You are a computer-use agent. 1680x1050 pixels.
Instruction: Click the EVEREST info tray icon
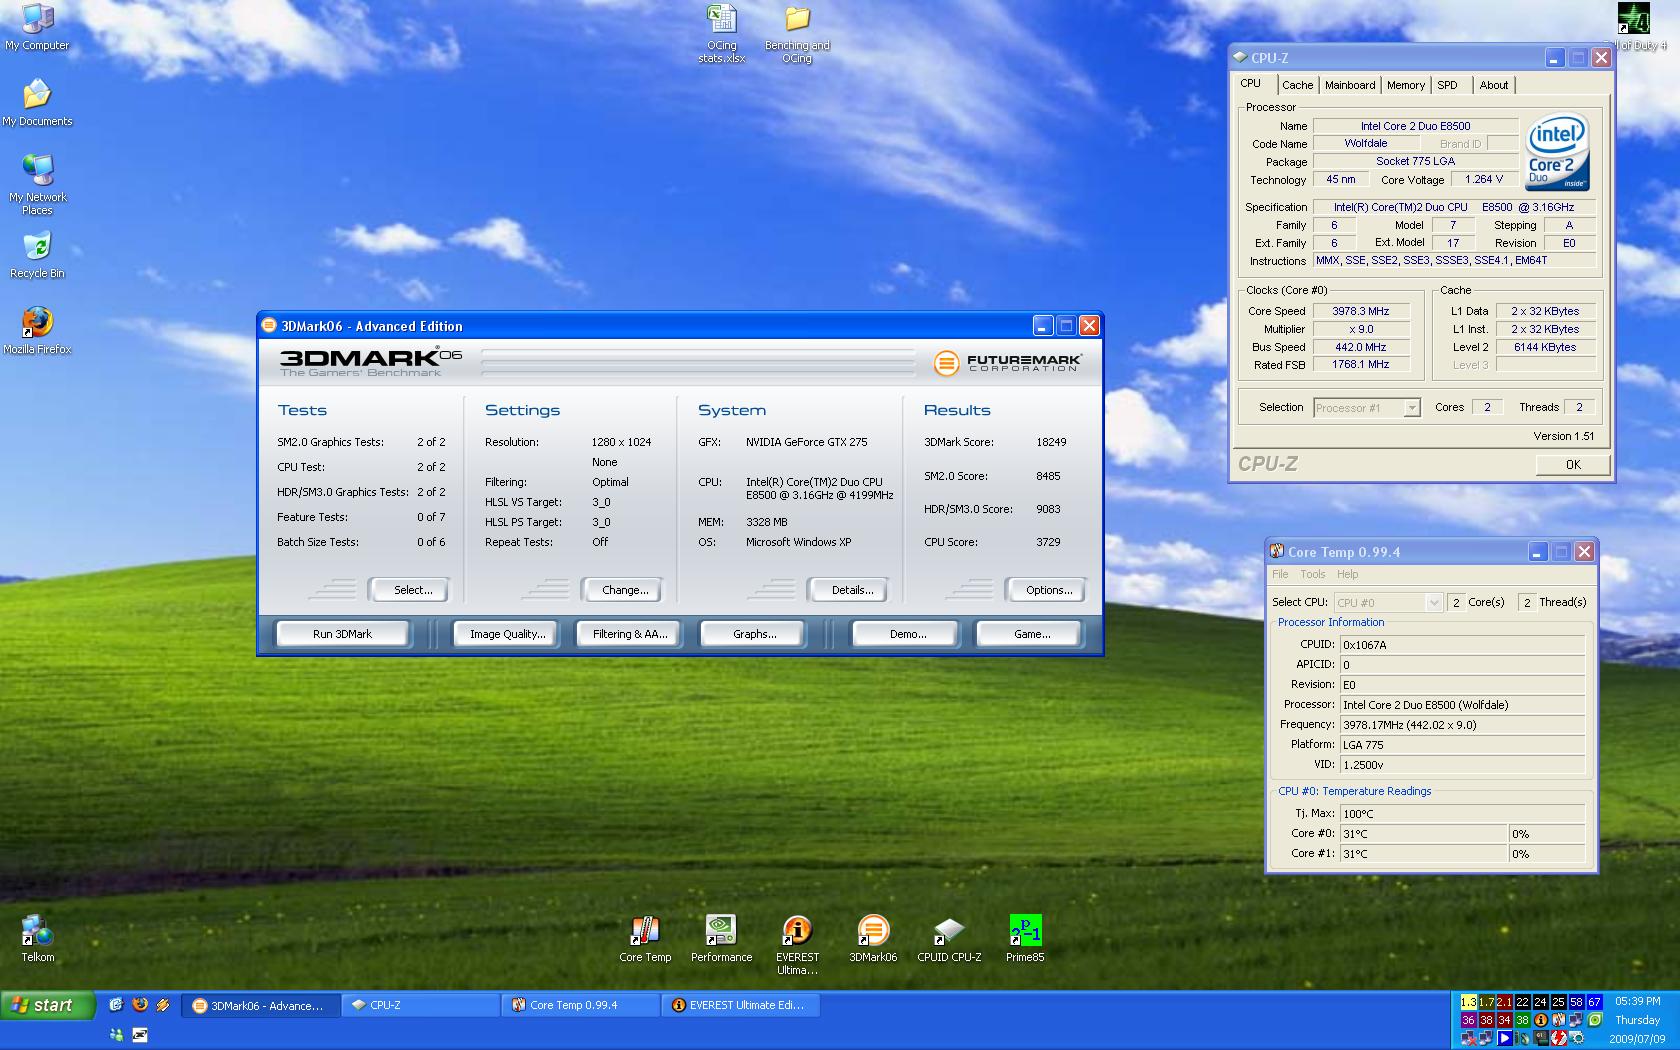coord(1541,1020)
